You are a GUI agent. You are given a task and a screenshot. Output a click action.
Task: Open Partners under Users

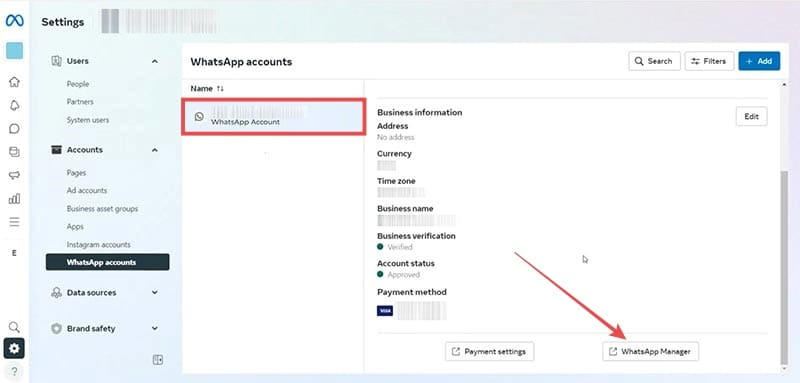pyautogui.click(x=80, y=102)
